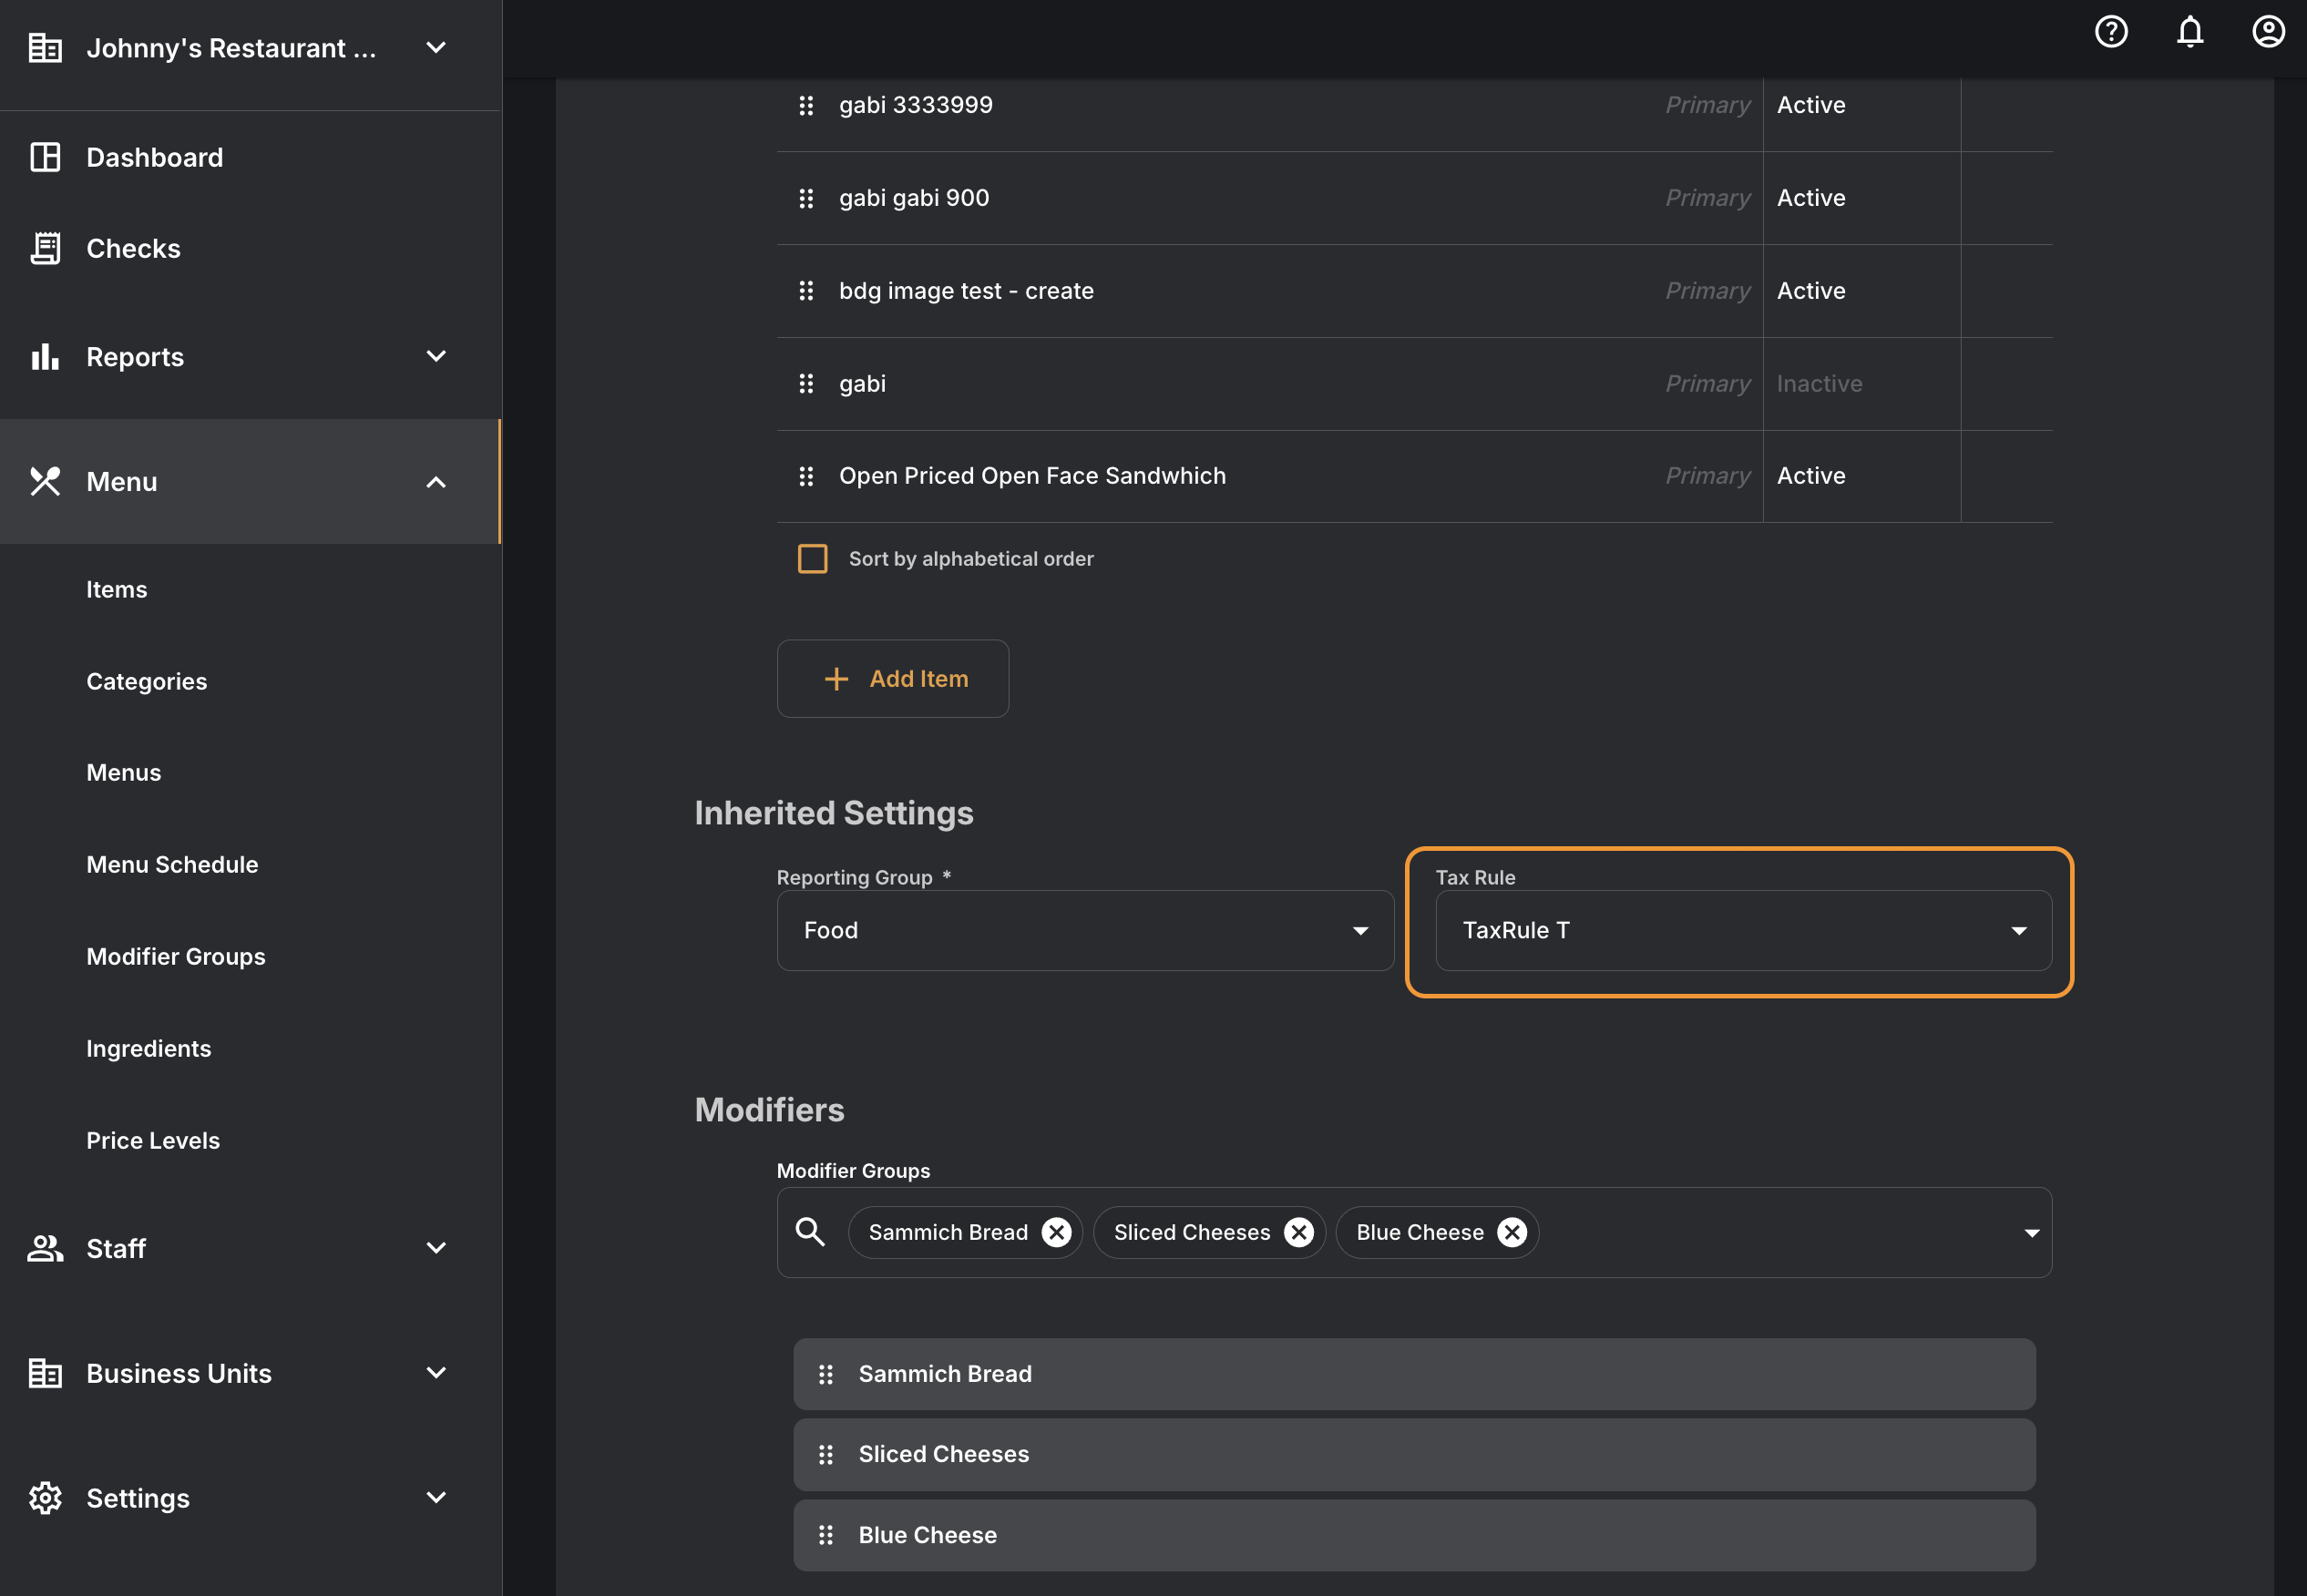Image resolution: width=2307 pixels, height=1596 pixels.
Task: Click the drag handle for bdg image test - create
Action: click(806, 291)
